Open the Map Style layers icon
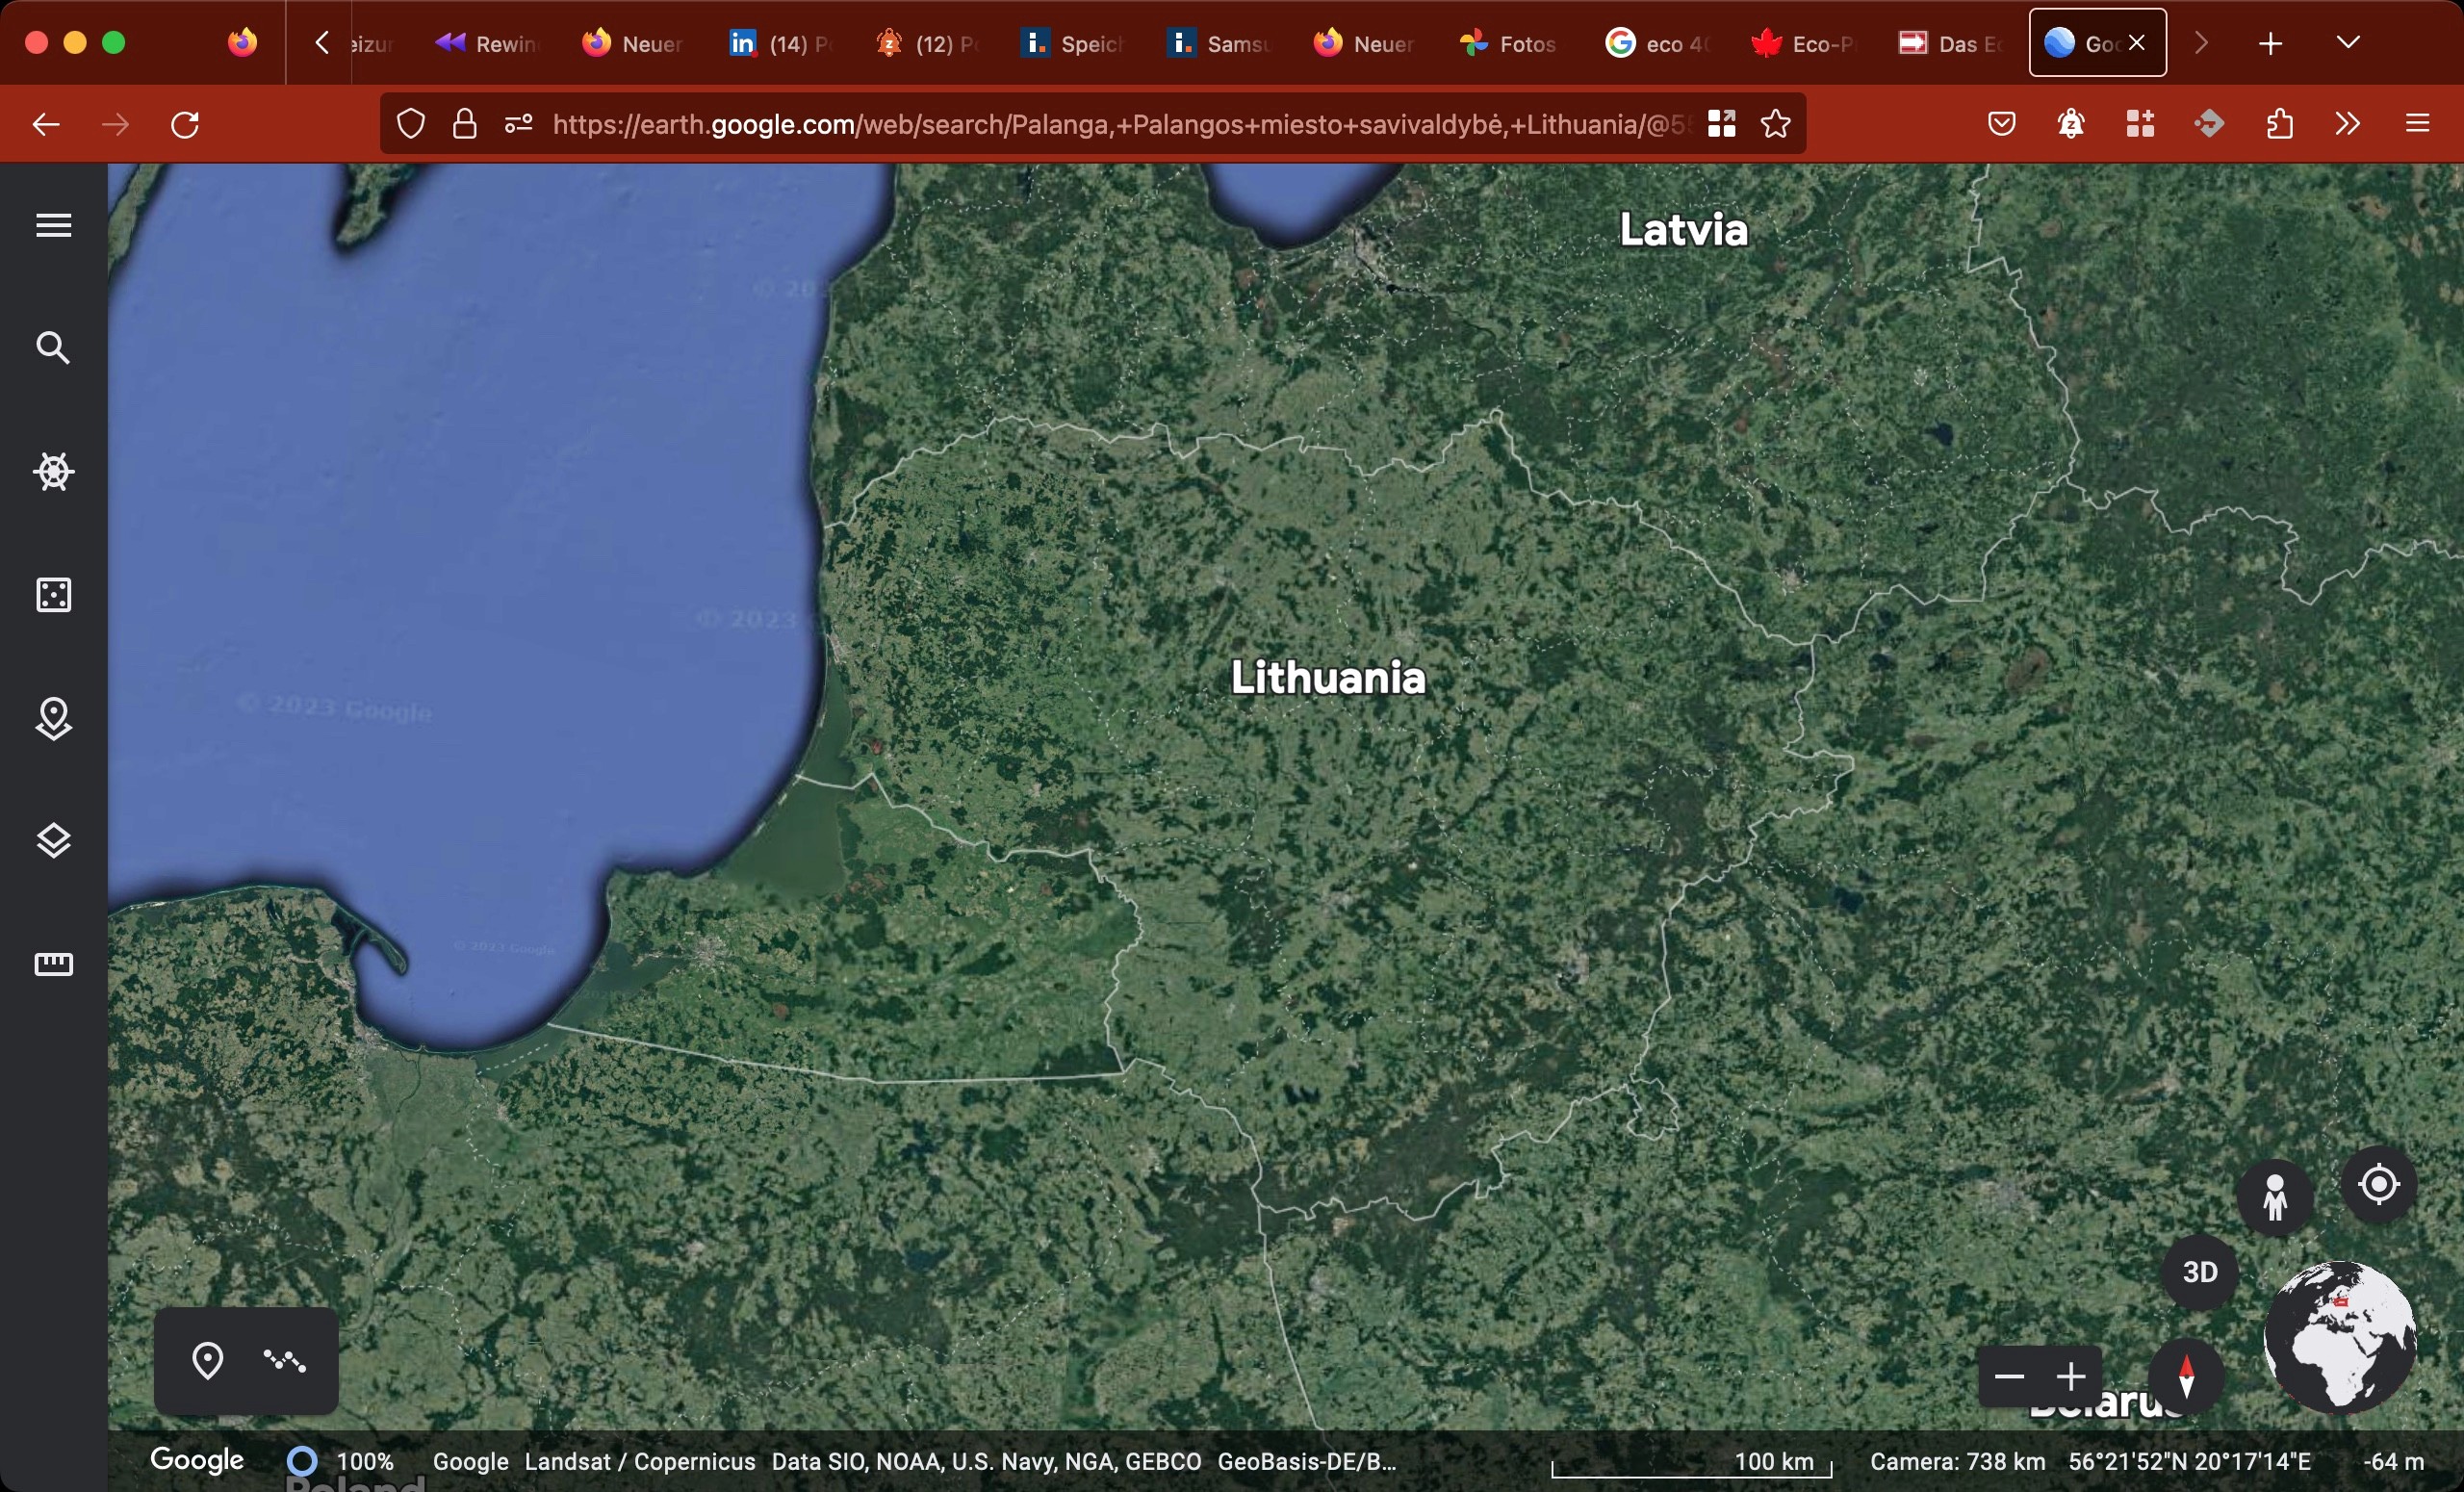The width and height of the screenshot is (2464, 1492). click(54, 841)
